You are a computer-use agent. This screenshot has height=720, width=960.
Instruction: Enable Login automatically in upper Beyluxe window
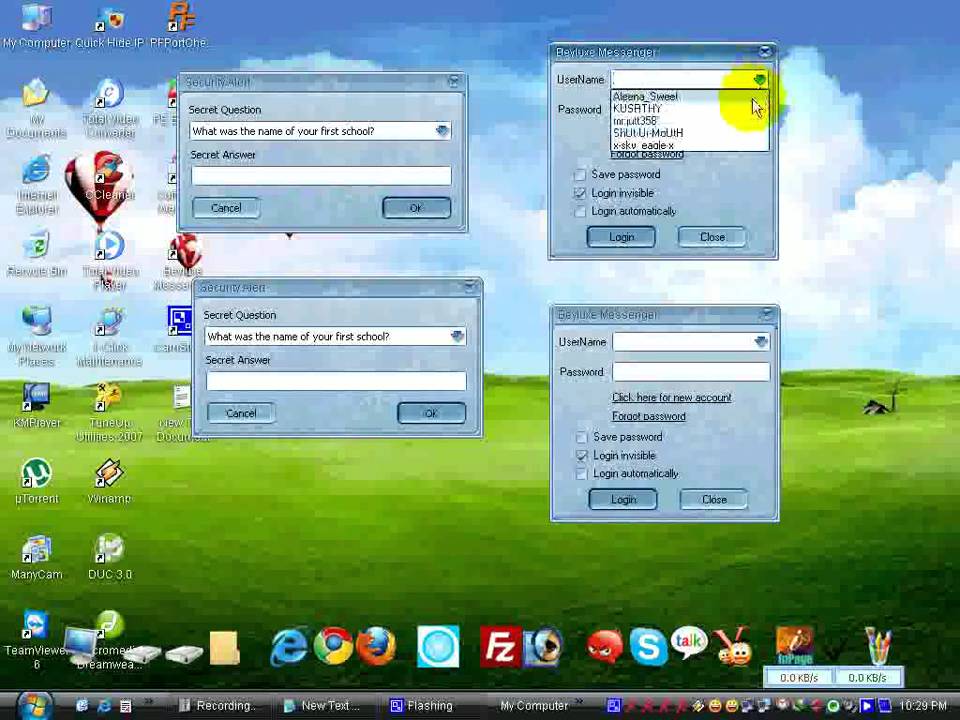pos(580,212)
